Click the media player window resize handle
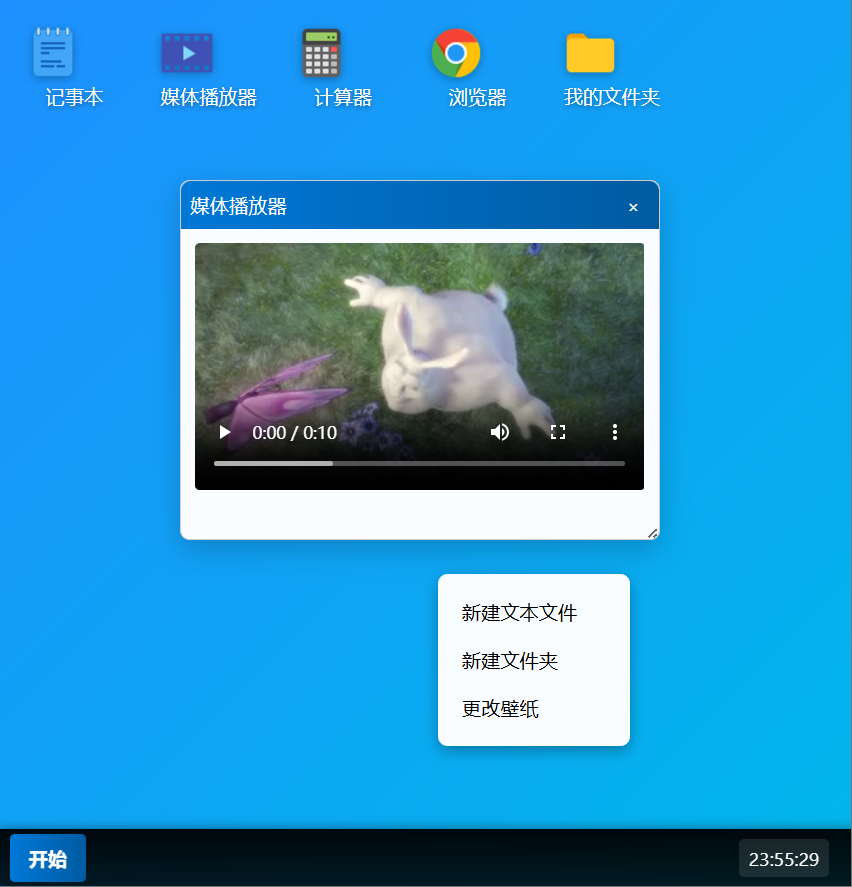The image size is (852, 887). 652,533
